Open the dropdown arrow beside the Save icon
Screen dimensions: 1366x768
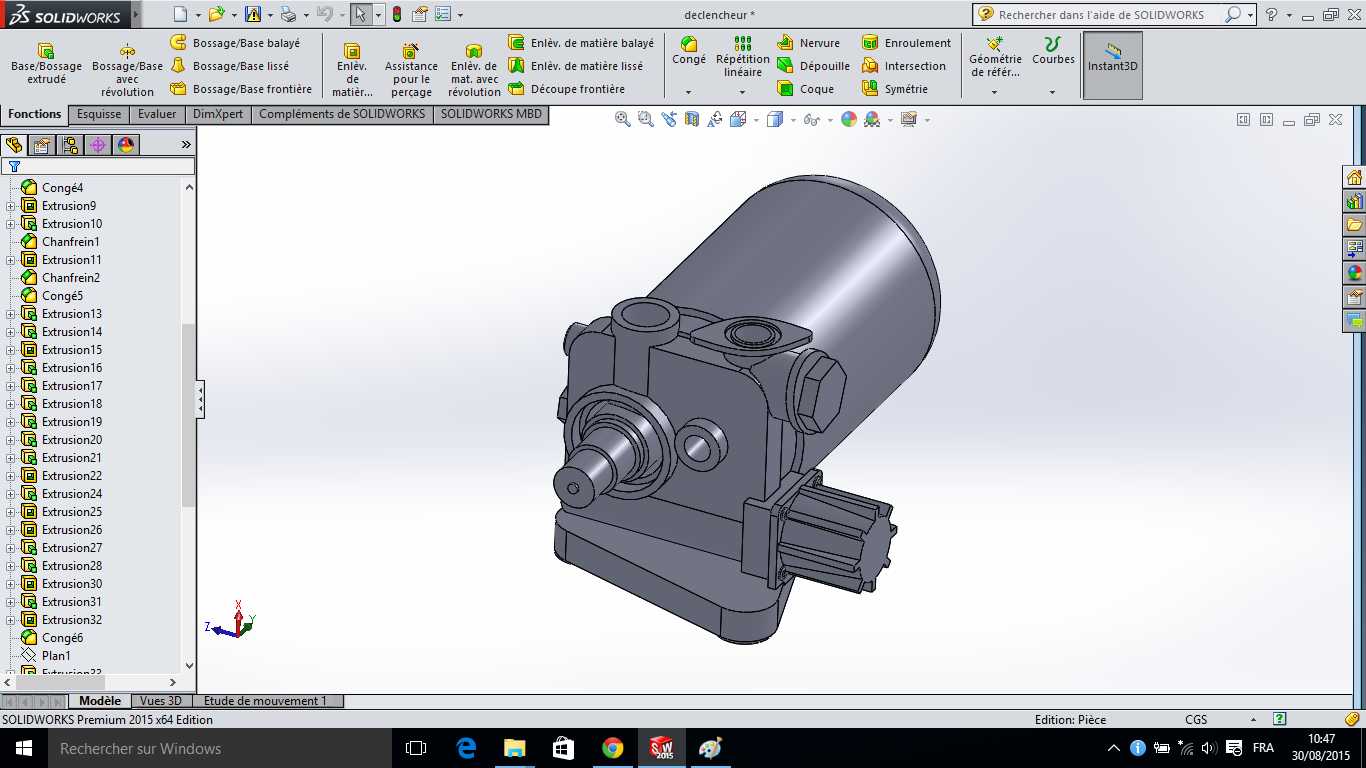(269, 15)
